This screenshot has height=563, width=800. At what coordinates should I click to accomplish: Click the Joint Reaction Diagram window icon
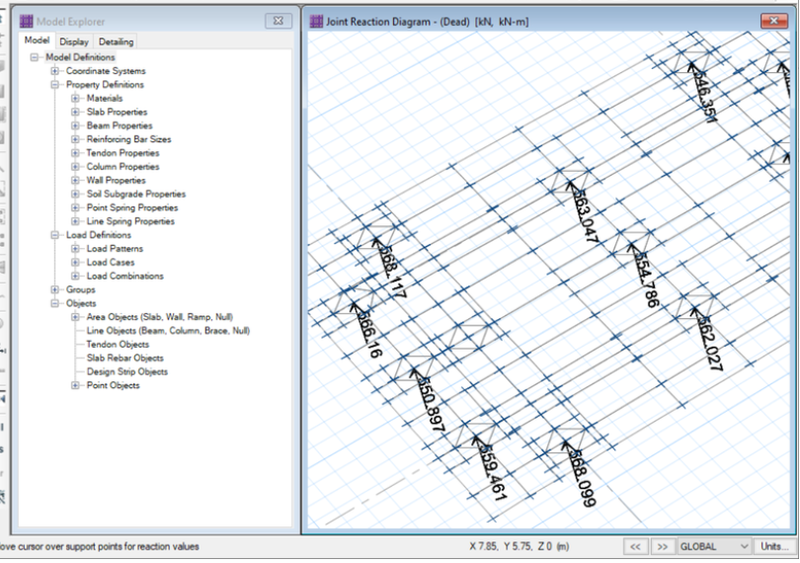click(x=316, y=21)
